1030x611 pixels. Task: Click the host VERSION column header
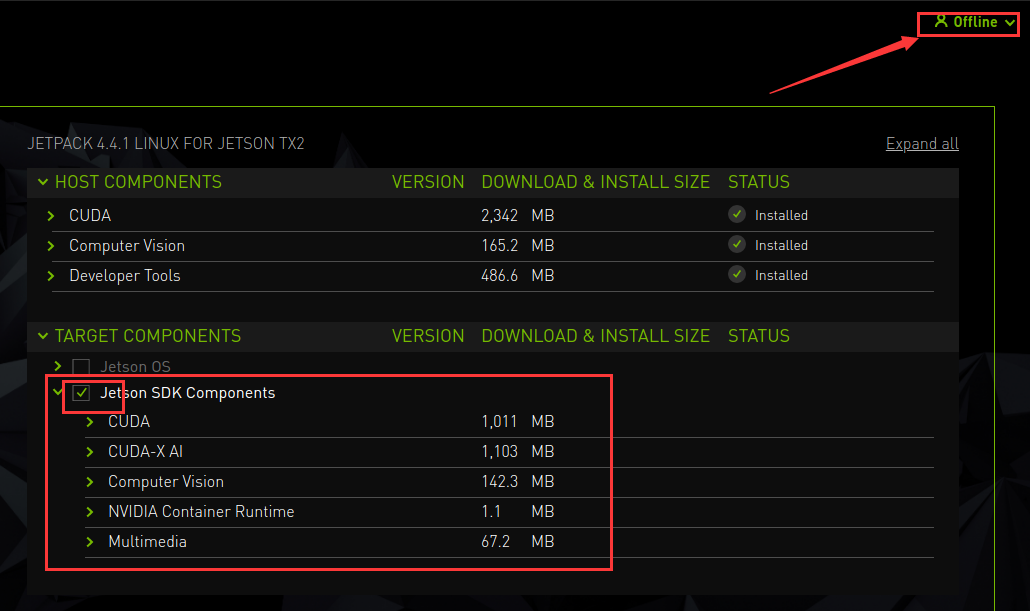(x=428, y=182)
